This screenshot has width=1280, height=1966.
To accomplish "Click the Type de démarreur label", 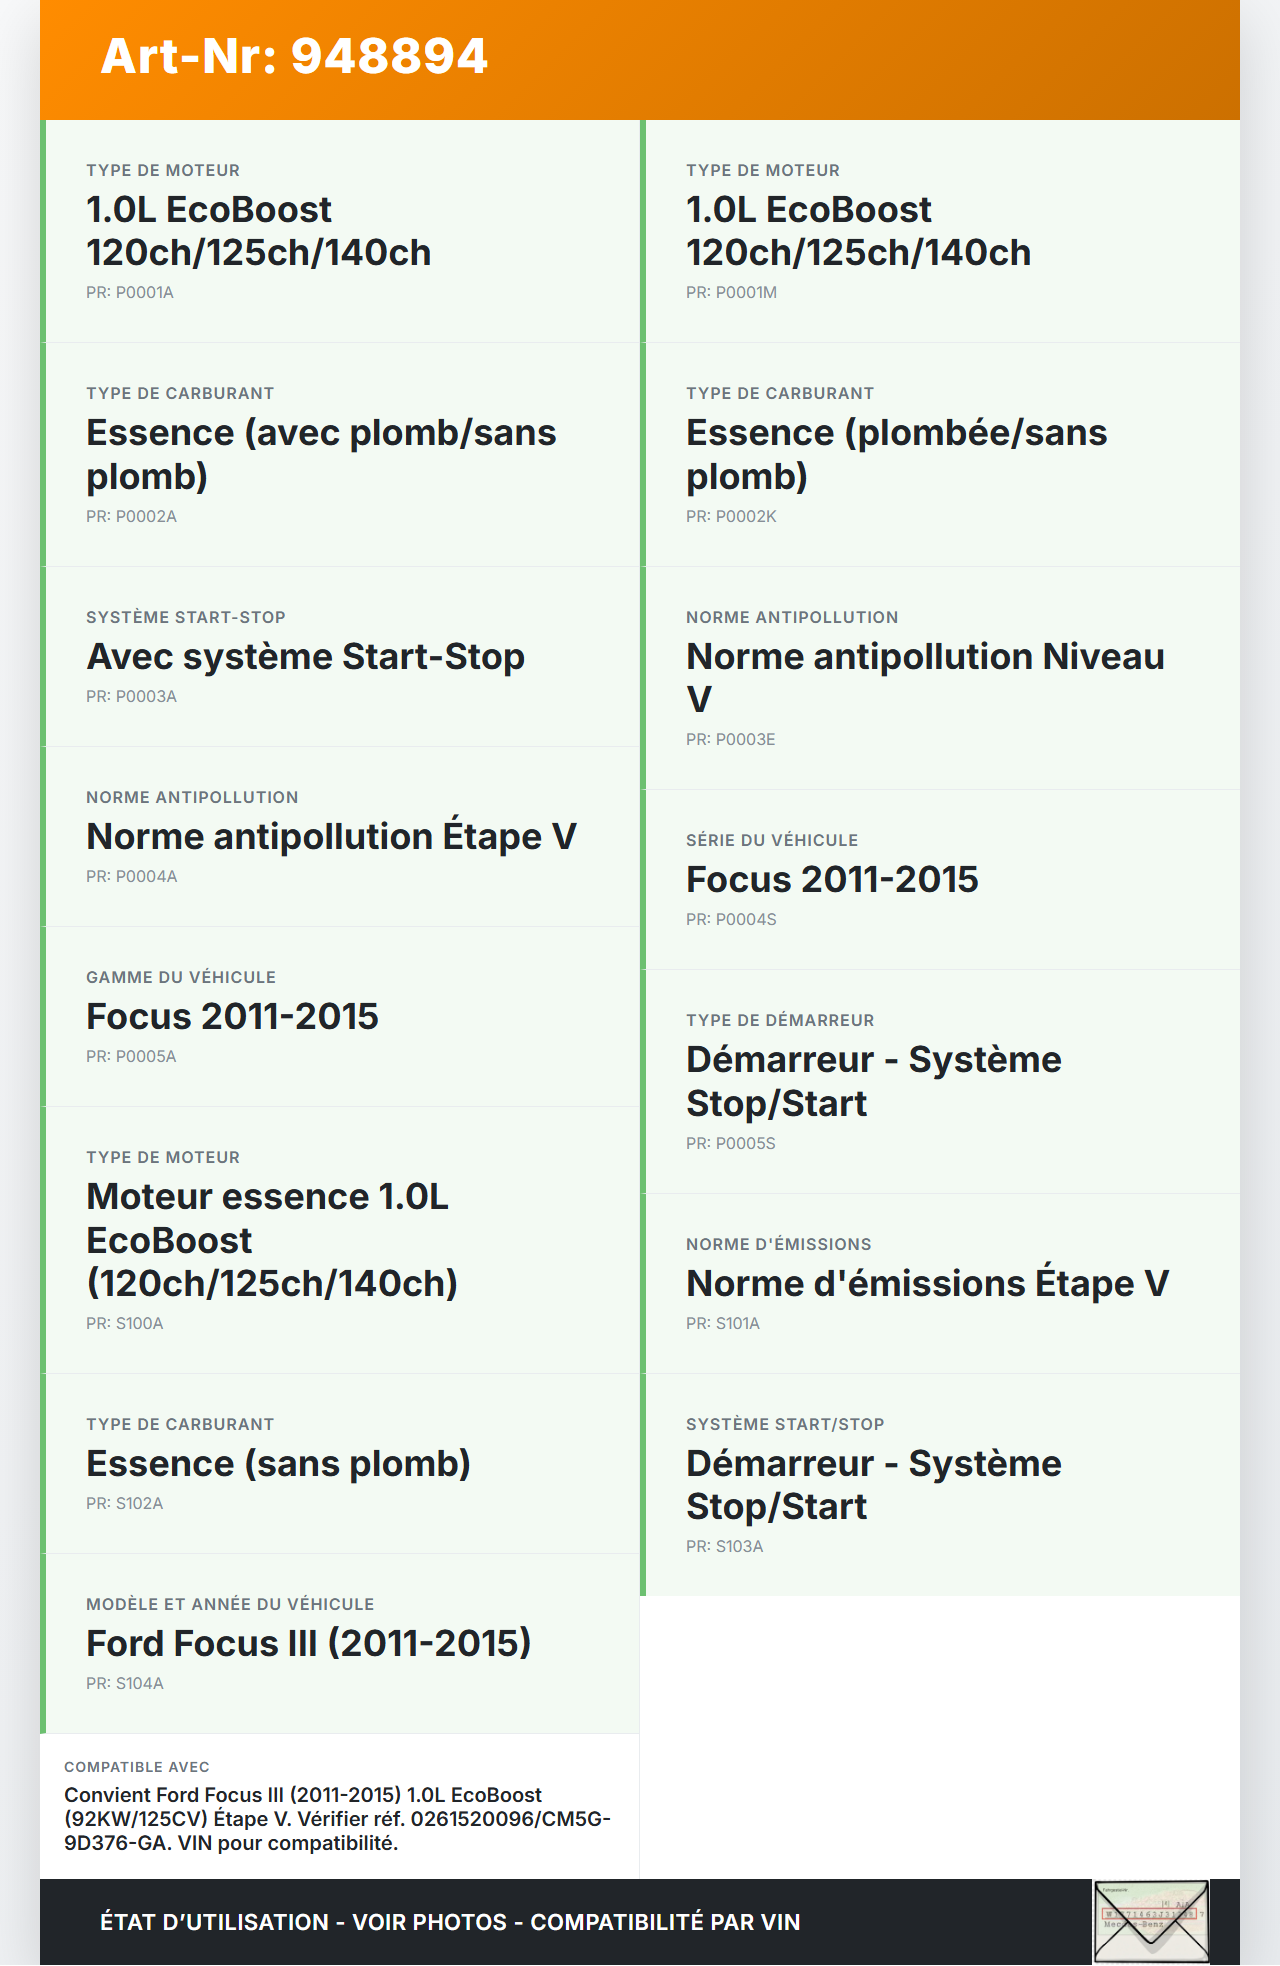I will pos(780,1021).
